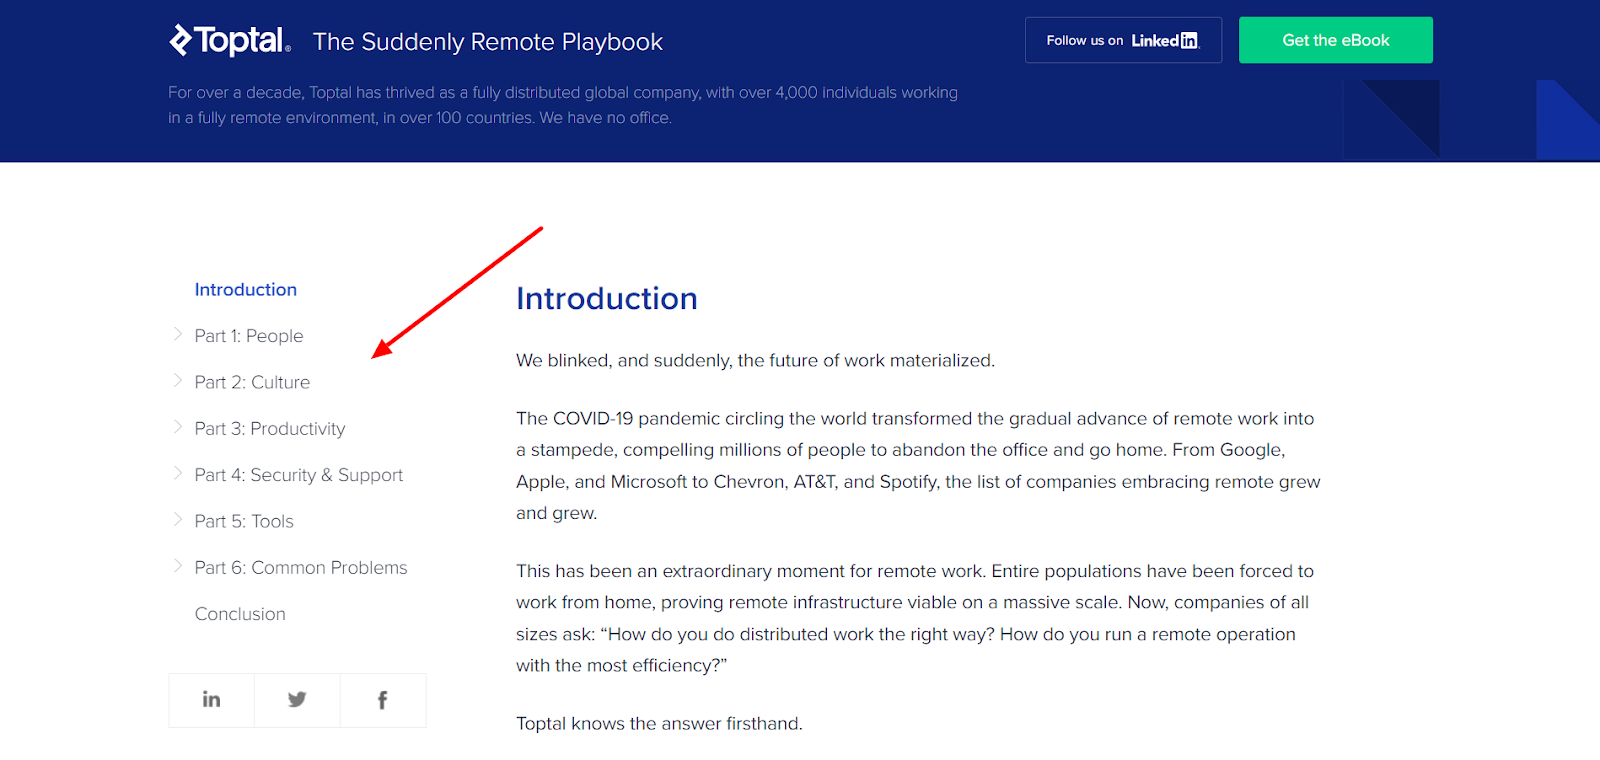This screenshot has height=760, width=1600.
Task: Expand the Part 3: Productivity chevron
Action: pos(177,427)
